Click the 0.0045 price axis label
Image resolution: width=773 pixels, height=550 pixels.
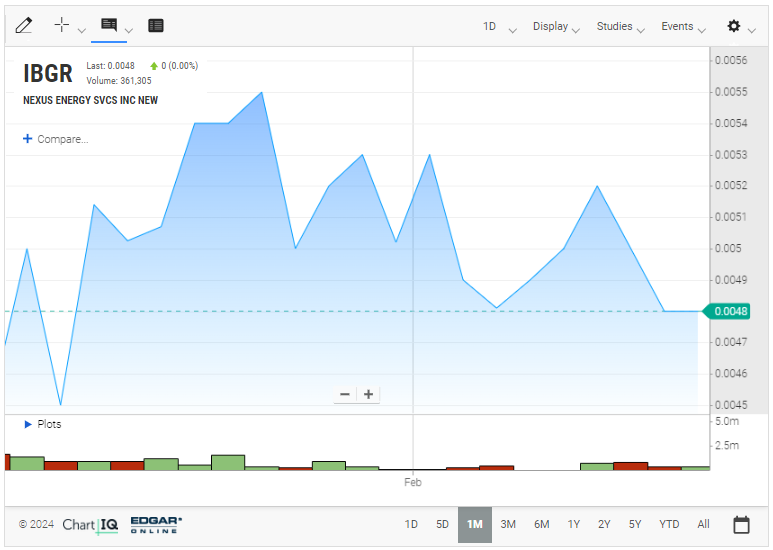(x=731, y=405)
